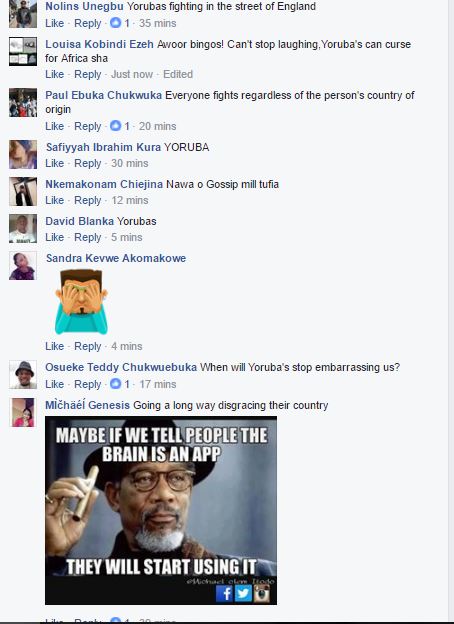The image size is (454, 624).
Task: Open Mìchäéí Genesis profile name link
Action: coord(88,405)
